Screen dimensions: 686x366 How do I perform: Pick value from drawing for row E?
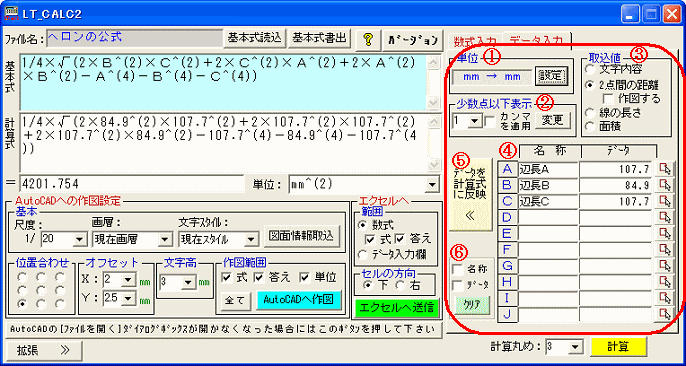point(665,234)
